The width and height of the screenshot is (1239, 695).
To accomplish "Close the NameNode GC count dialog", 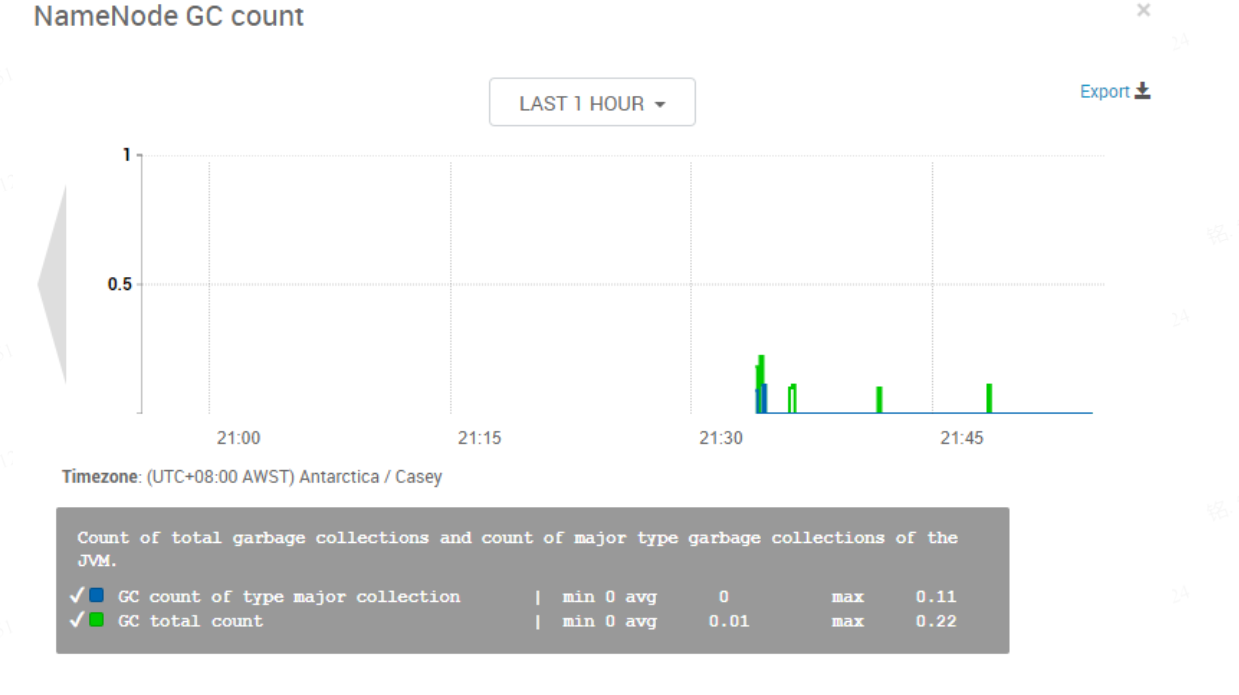I will [1143, 11].
